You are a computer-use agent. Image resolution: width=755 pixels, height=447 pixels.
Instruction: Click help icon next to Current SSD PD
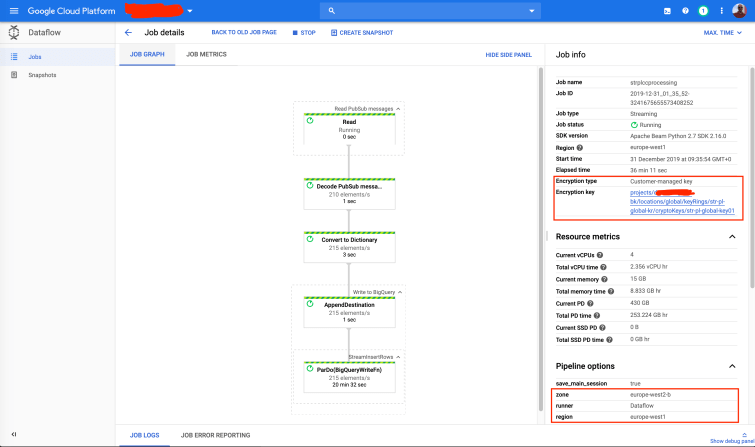click(x=602, y=328)
